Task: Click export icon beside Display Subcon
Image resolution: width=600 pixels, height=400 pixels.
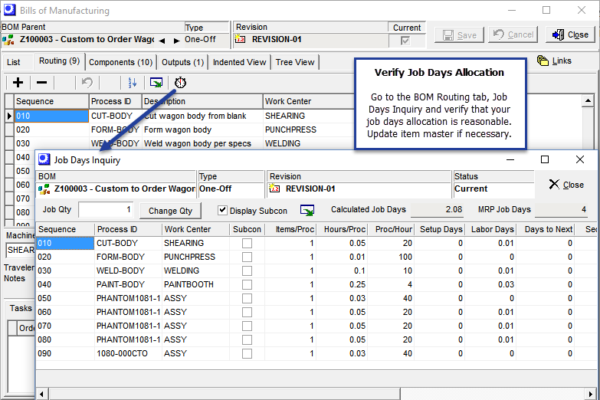Action: (x=307, y=210)
